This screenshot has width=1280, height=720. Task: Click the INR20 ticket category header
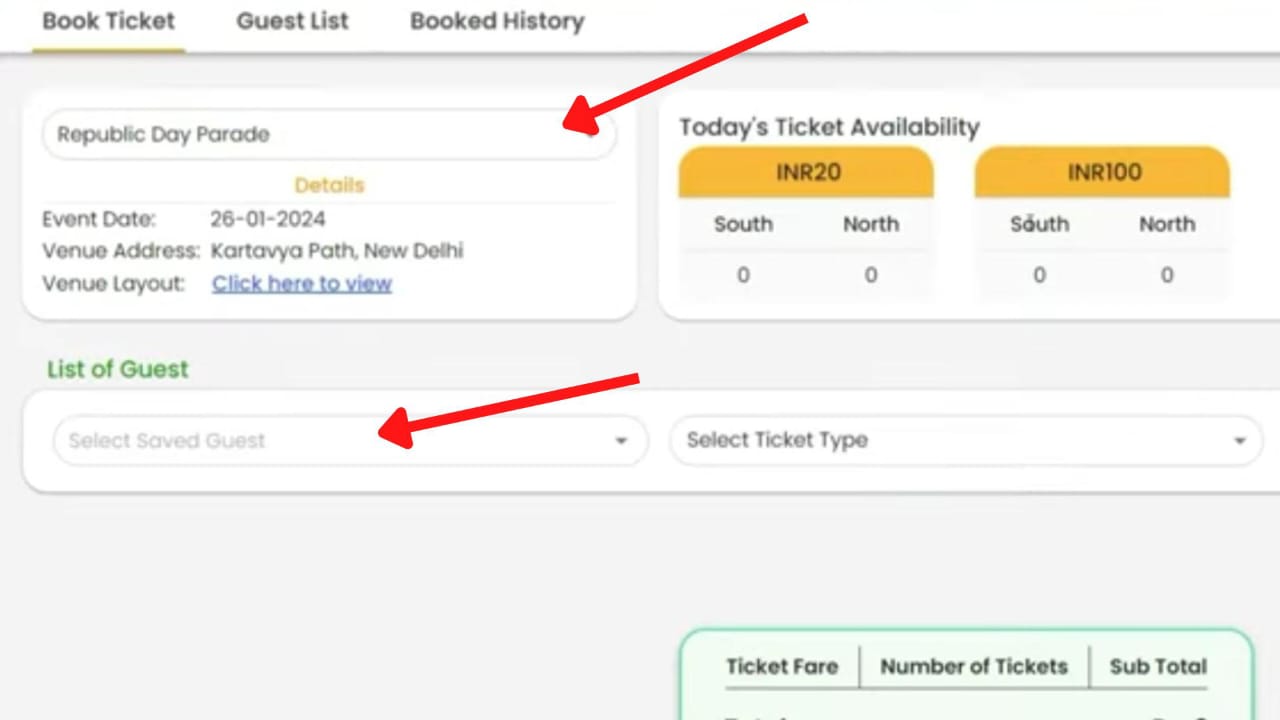pyautogui.click(x=806, y=172)
